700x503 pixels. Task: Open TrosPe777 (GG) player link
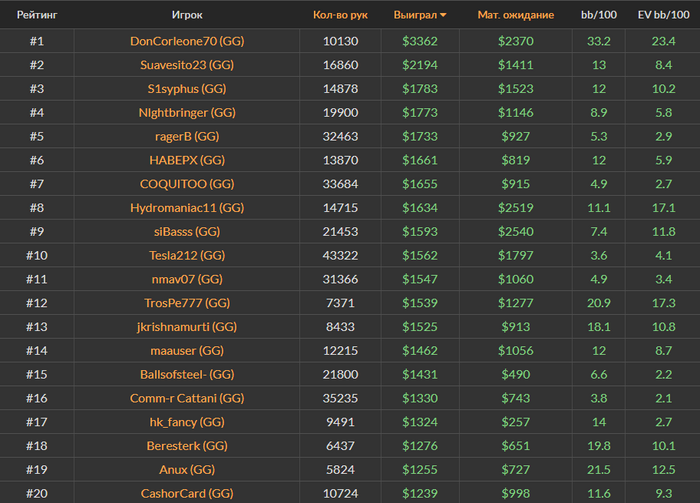point(187,303)
